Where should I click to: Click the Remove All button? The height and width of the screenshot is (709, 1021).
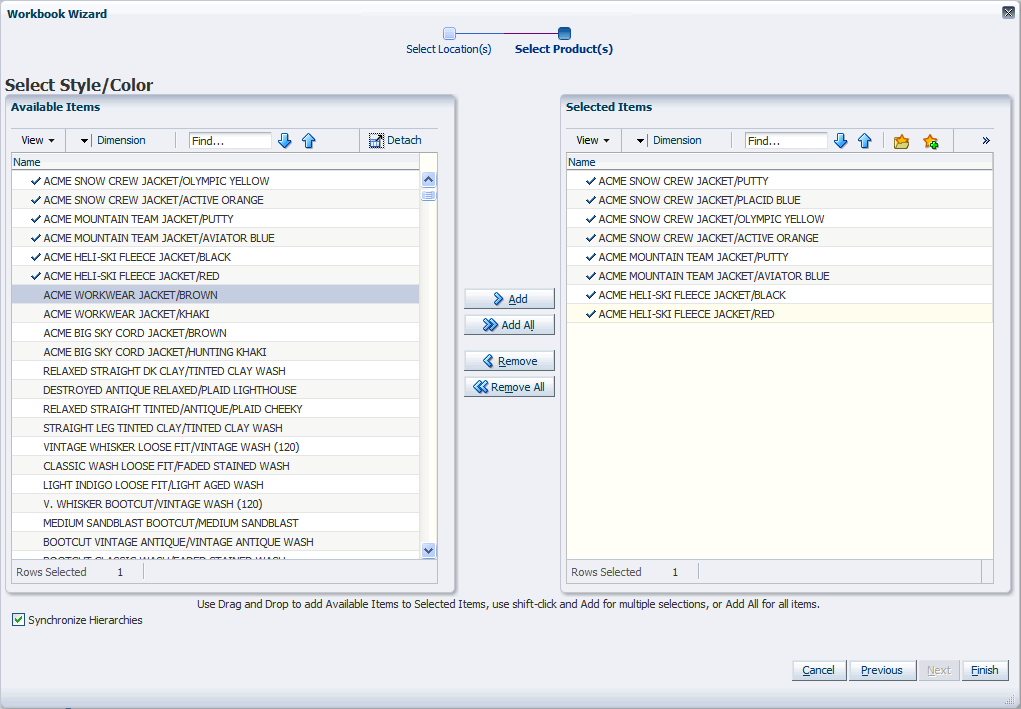(509, 387)
